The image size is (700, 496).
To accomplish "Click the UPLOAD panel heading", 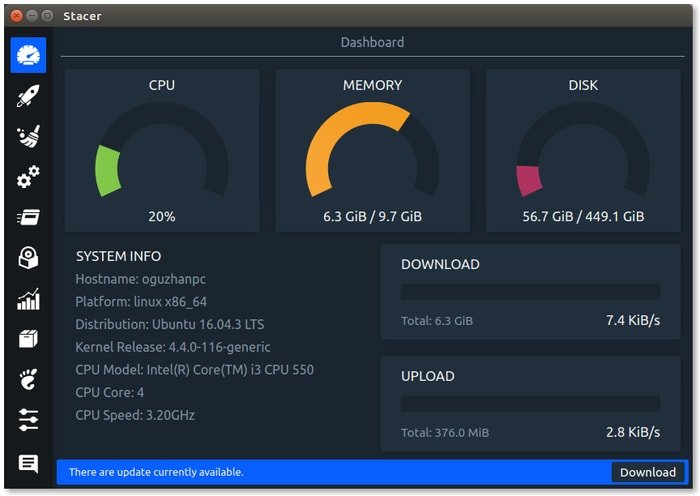I will coord(428,376).
